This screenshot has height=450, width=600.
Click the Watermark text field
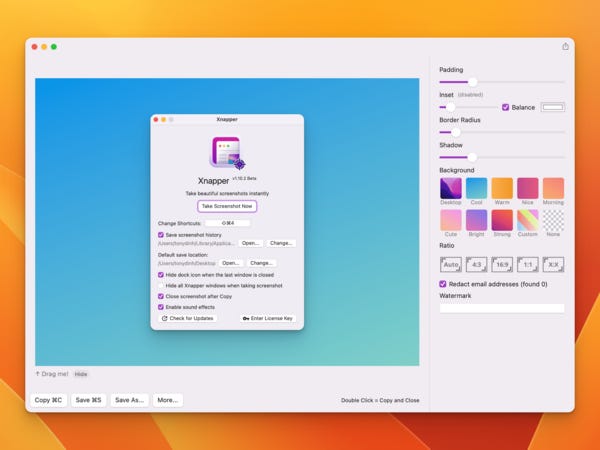coord(502,308)
